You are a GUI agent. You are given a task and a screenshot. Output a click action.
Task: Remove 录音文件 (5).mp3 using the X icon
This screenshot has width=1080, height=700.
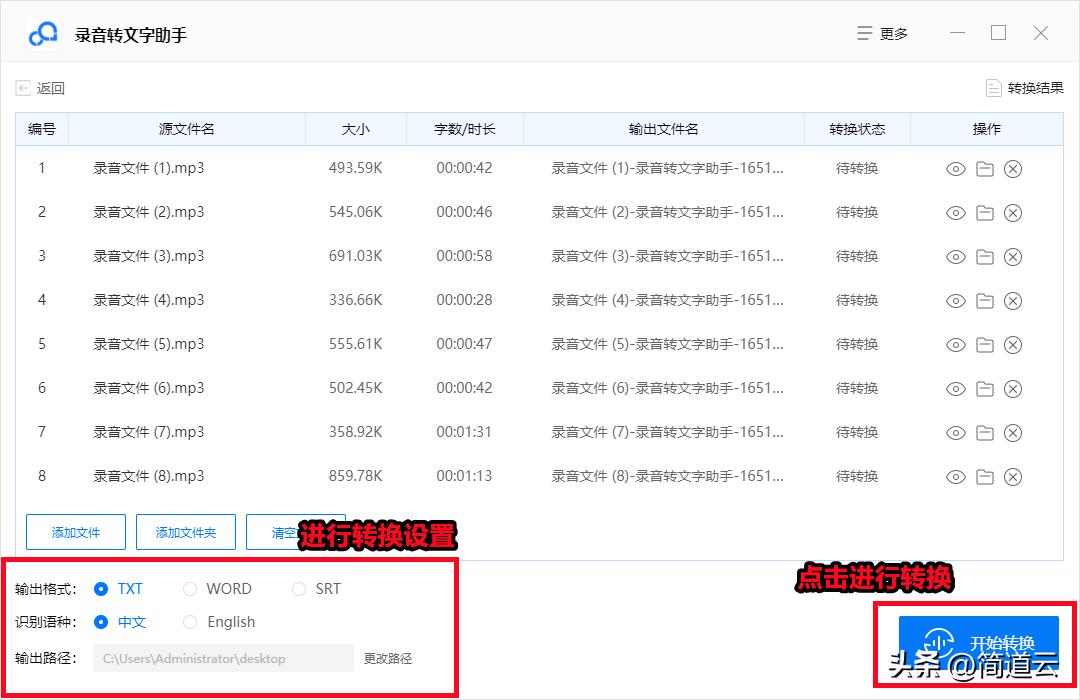point(1013,344)
